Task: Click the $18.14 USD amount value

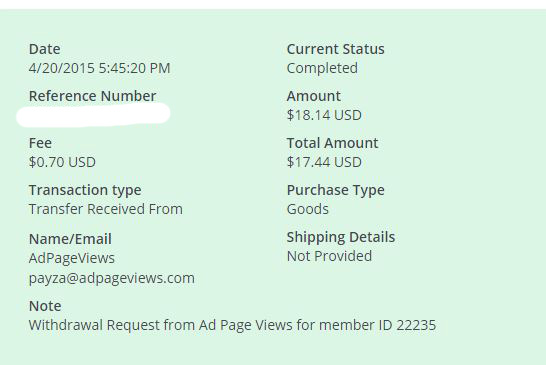Action: (324, 115)
